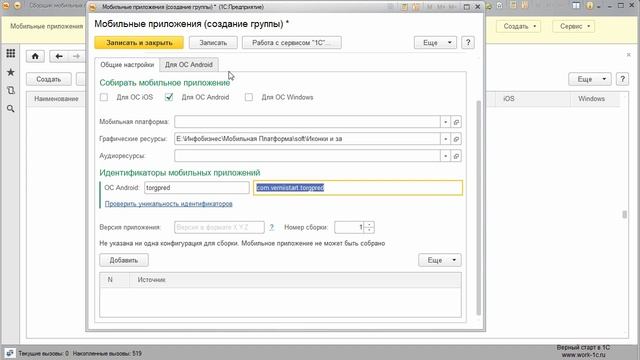This screenshot has height=360, width=640.
Task: Open the Еще dropdown above sources table
Action: [x=440, y=260]
